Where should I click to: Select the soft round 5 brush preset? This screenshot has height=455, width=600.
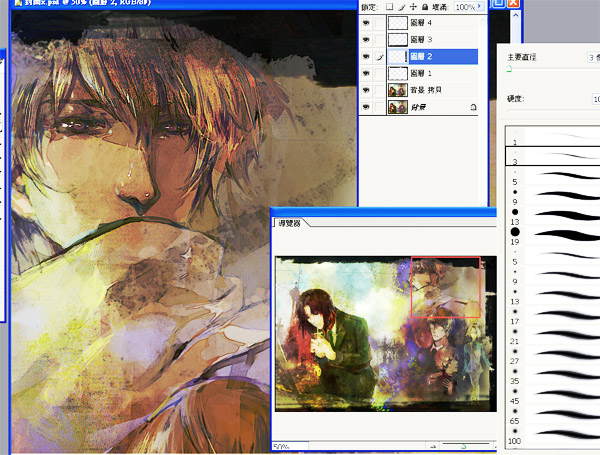pos(553,256)
